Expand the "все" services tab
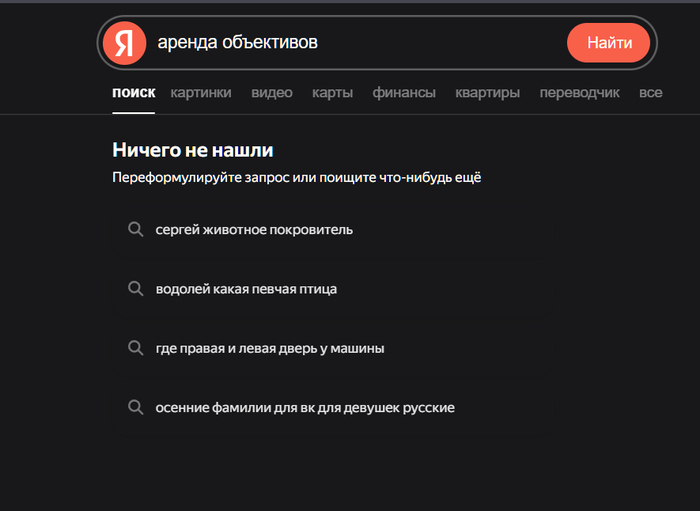 pyautogui.click(x=650, y=93)
